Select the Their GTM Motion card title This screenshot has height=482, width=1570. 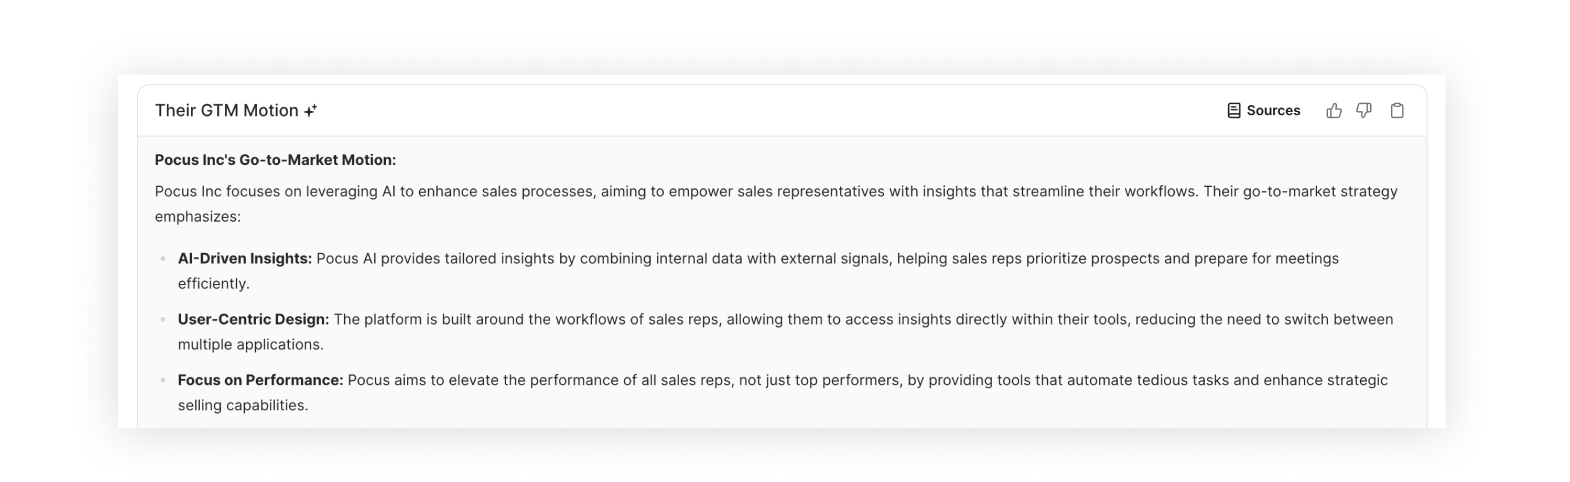tap(226, 111)
